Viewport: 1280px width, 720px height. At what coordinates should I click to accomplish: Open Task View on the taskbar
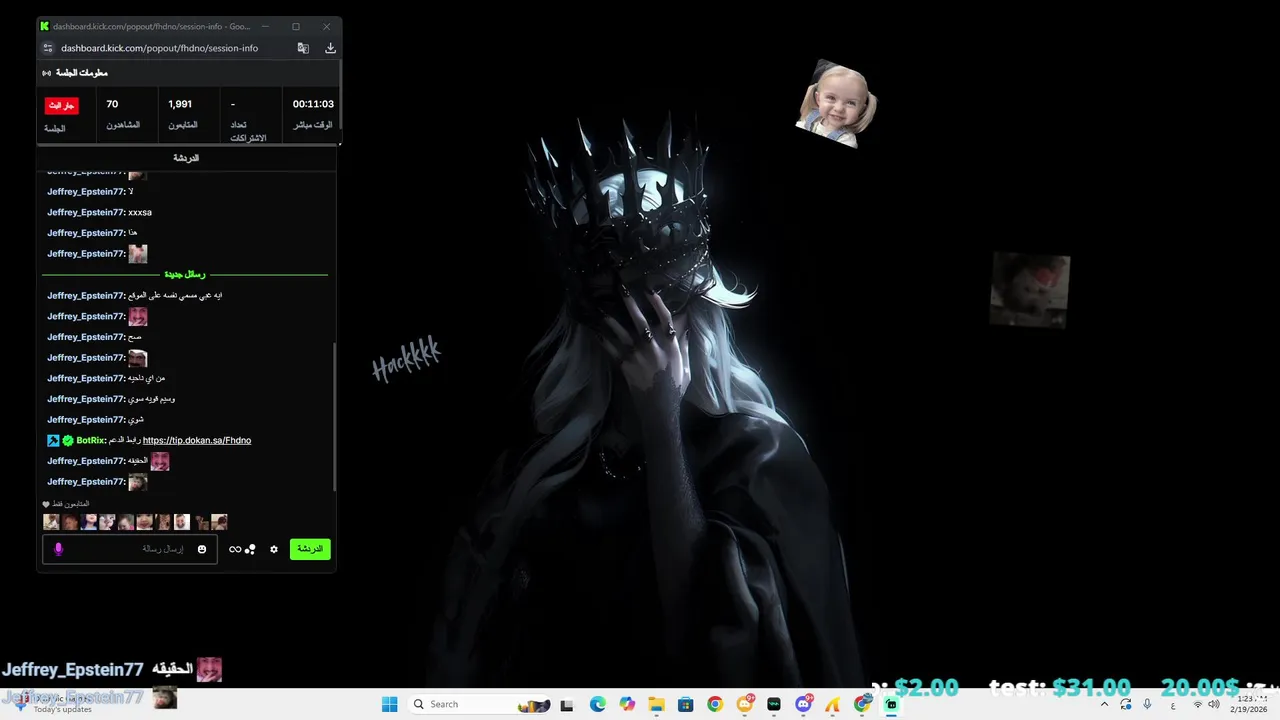[x=567, y=704]
